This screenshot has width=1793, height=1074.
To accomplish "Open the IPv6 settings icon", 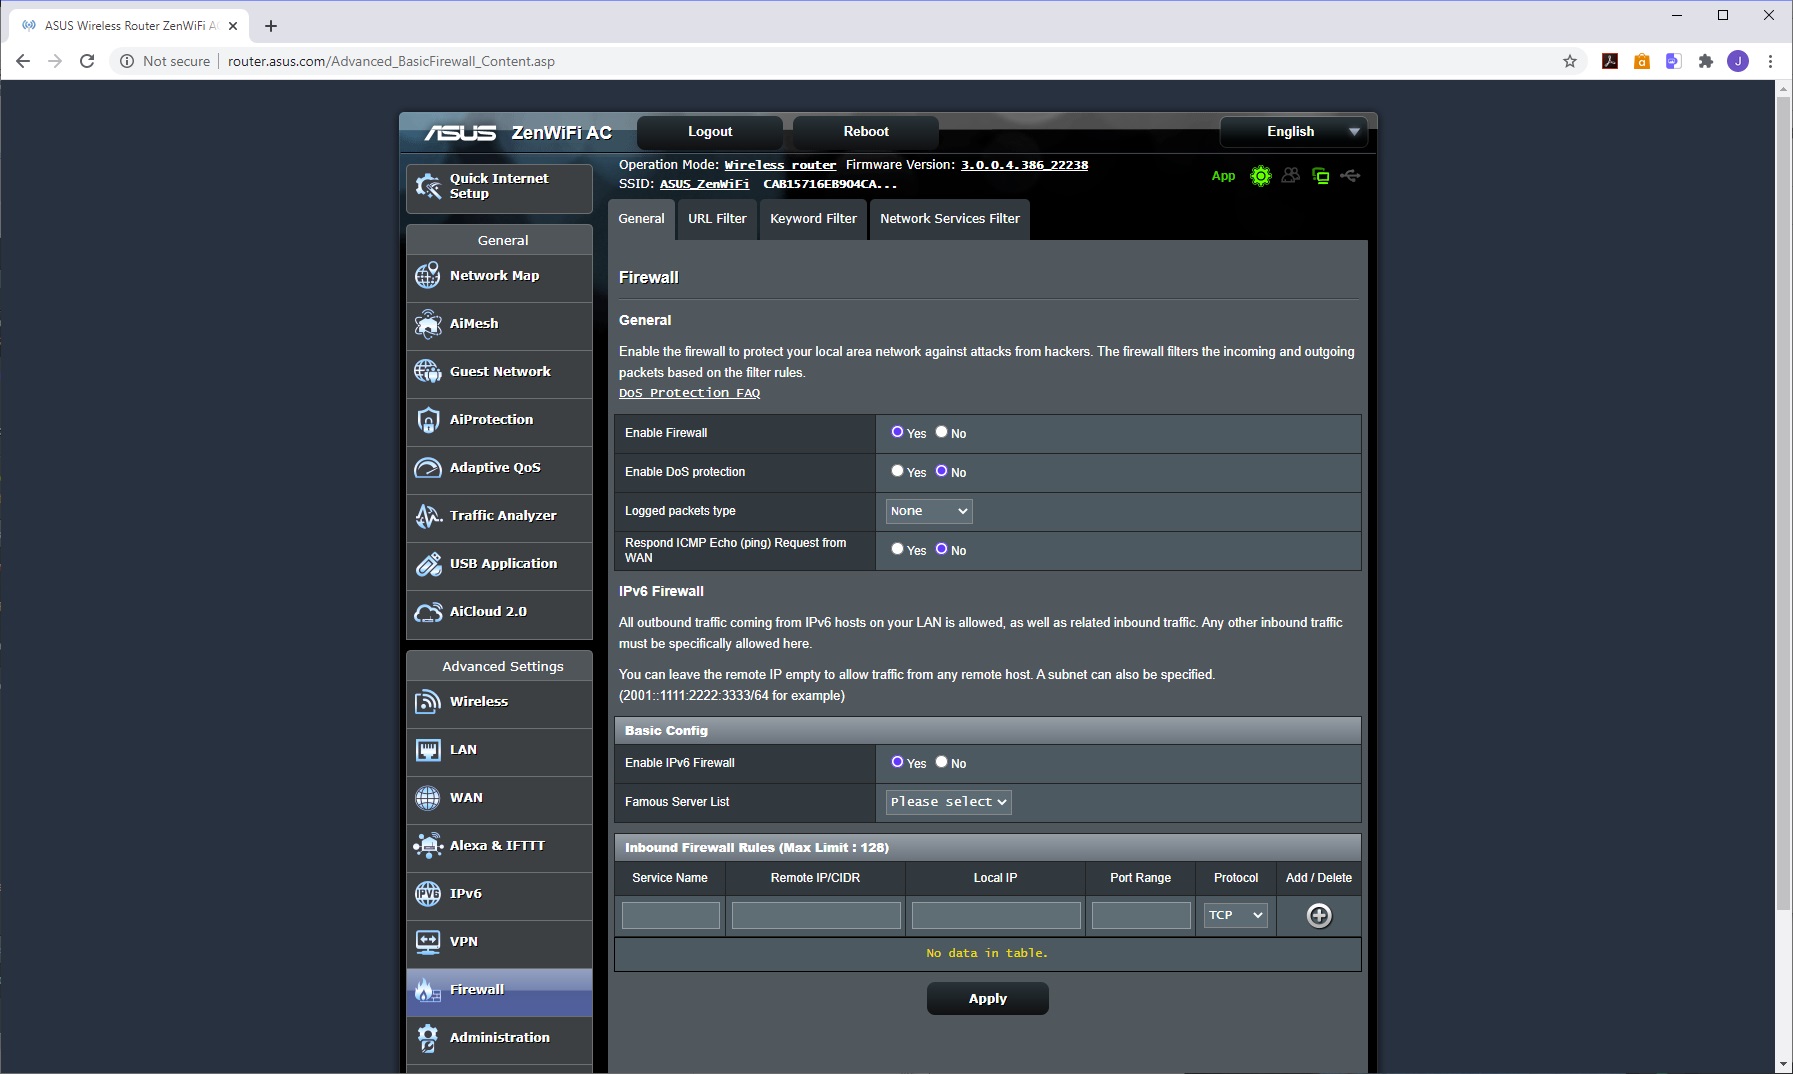I will pos(428,893).
